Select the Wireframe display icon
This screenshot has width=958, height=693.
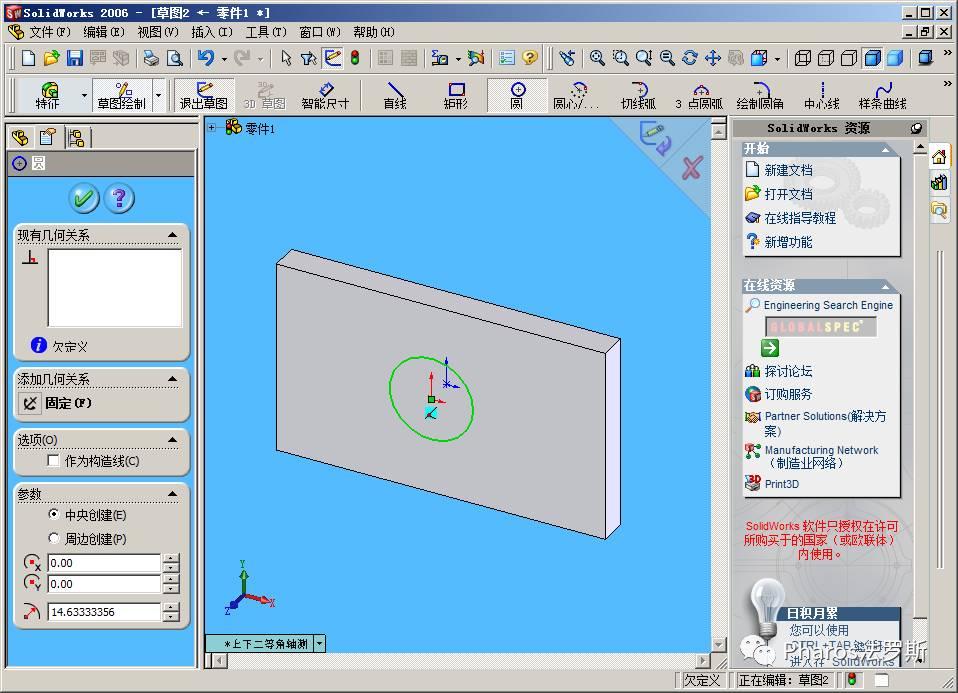coord(802,58)
